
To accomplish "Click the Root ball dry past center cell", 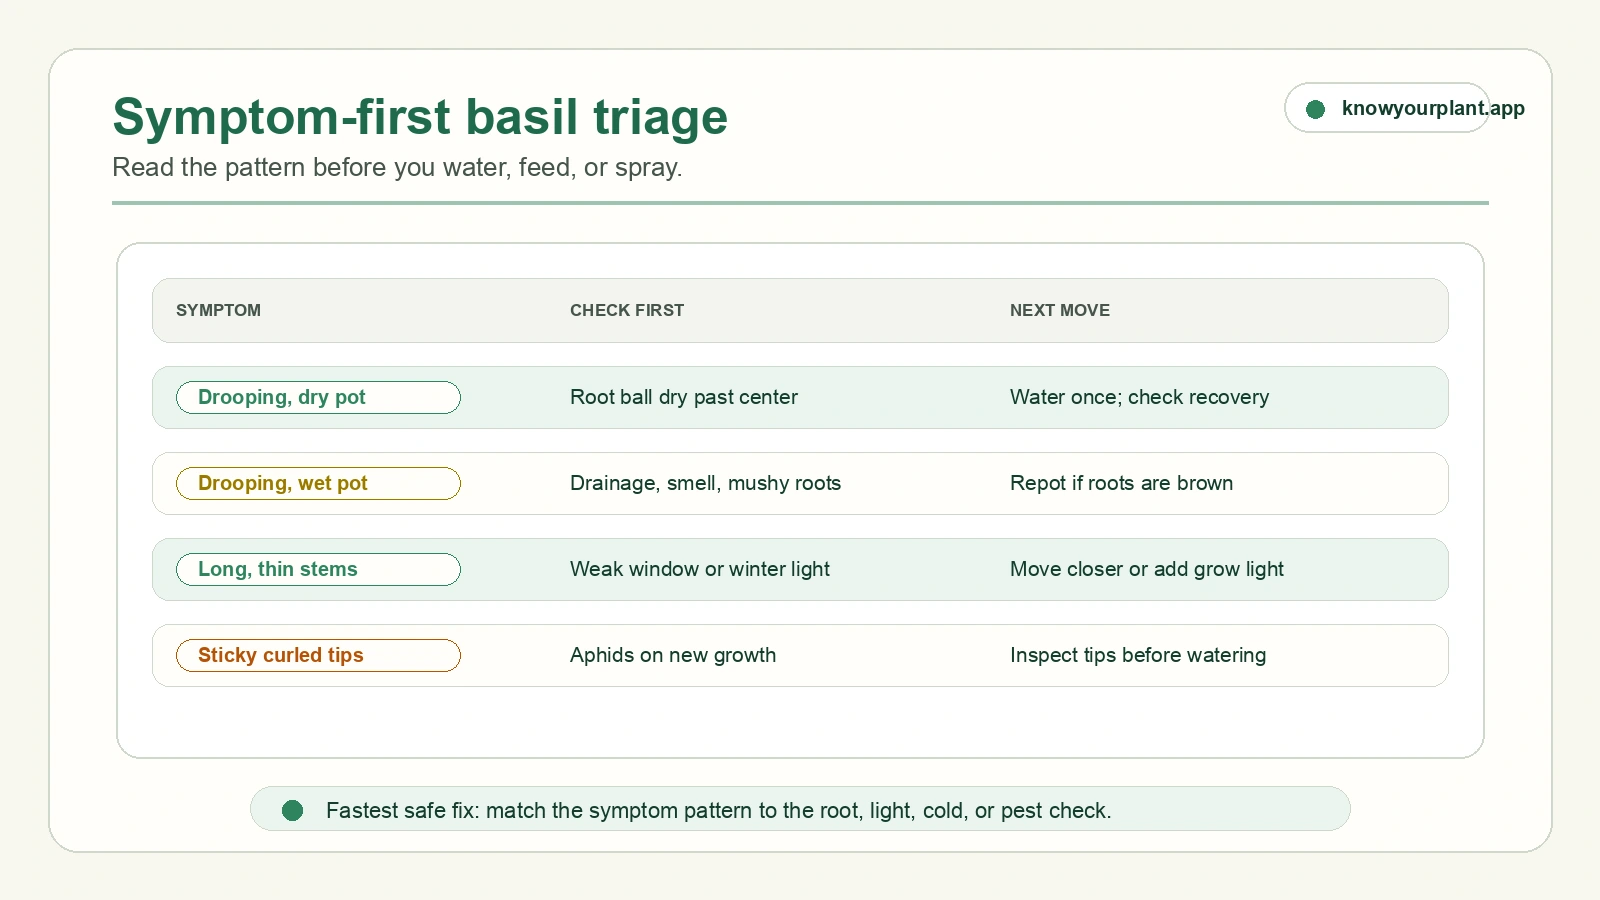I will click(x=684, y=397).
